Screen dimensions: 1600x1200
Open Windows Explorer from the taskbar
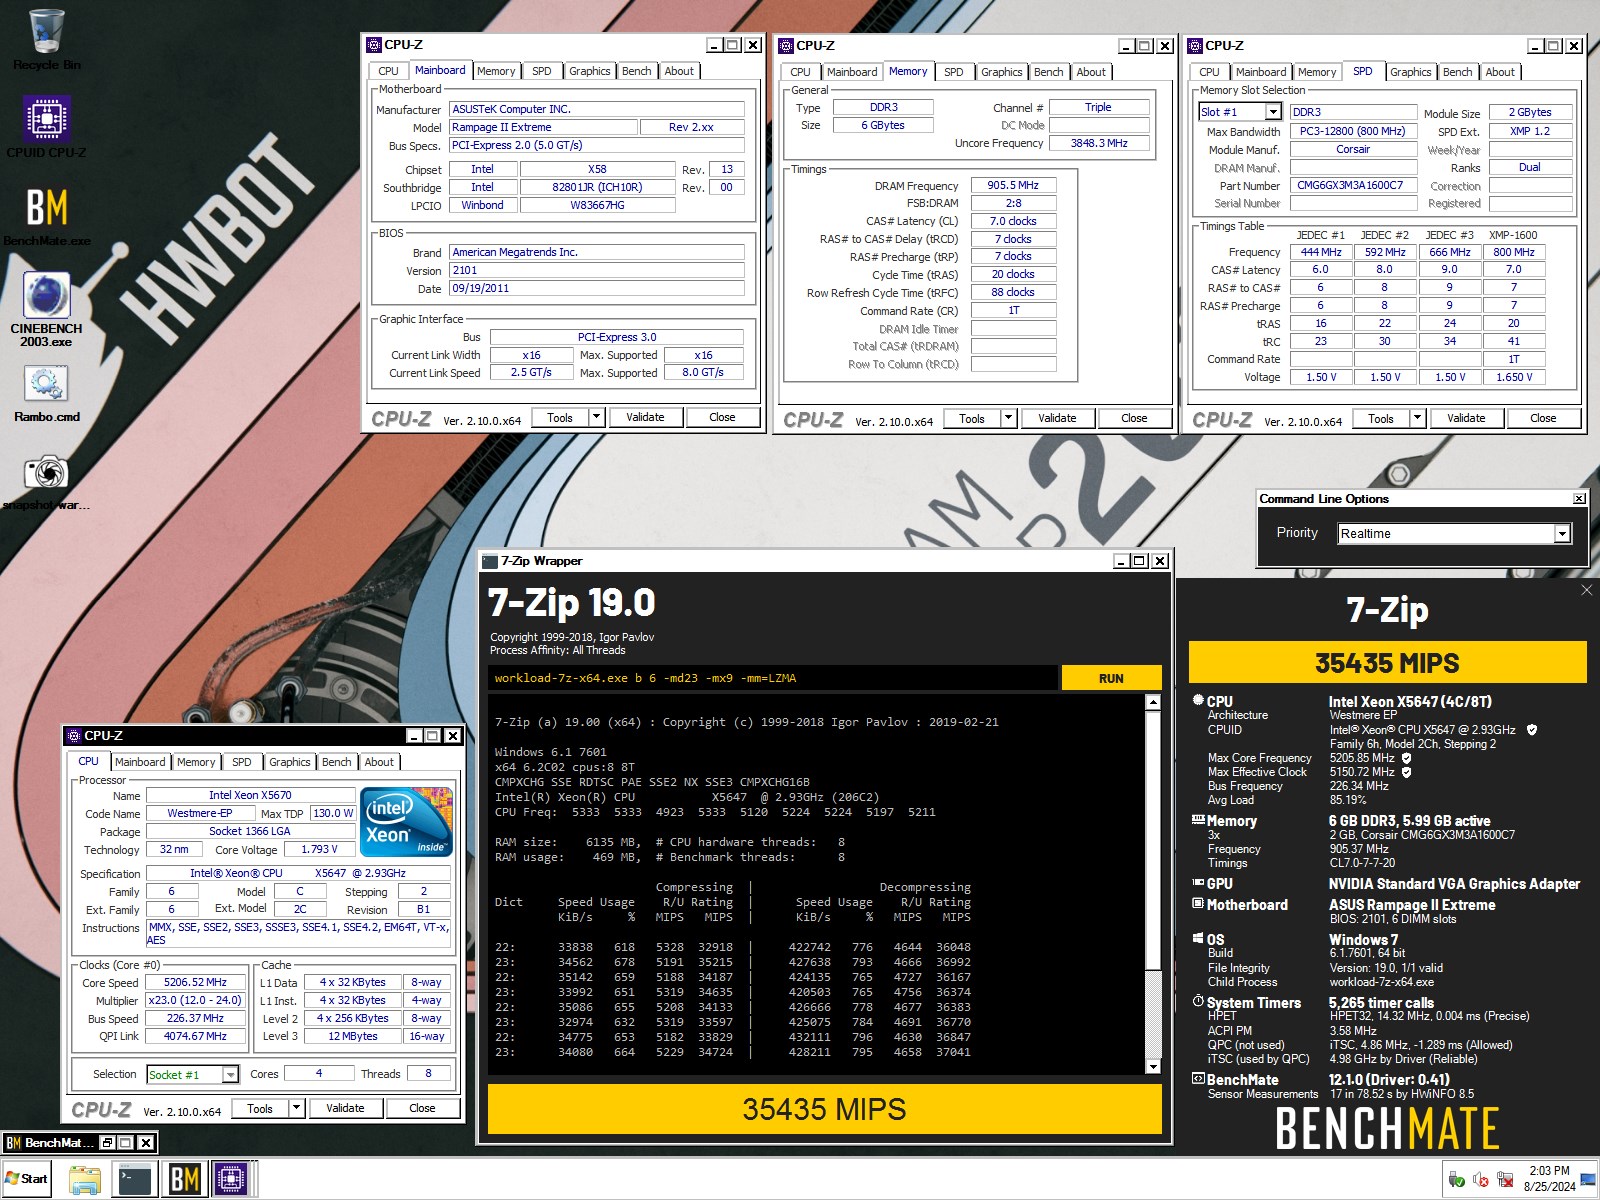click(x=85, y=1179)
